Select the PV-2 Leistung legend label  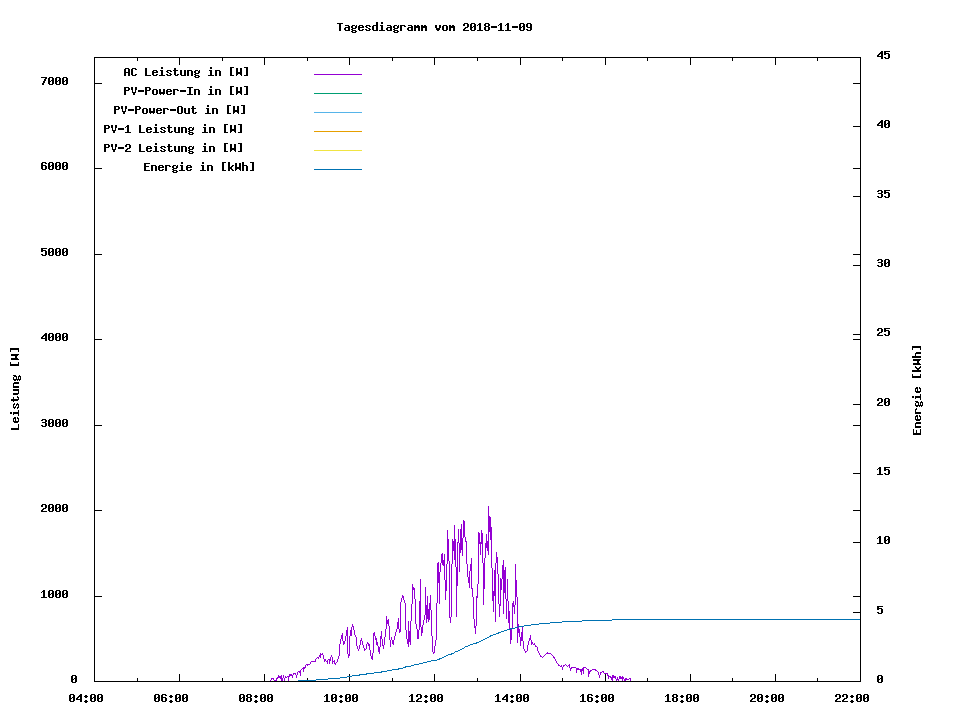173,148
